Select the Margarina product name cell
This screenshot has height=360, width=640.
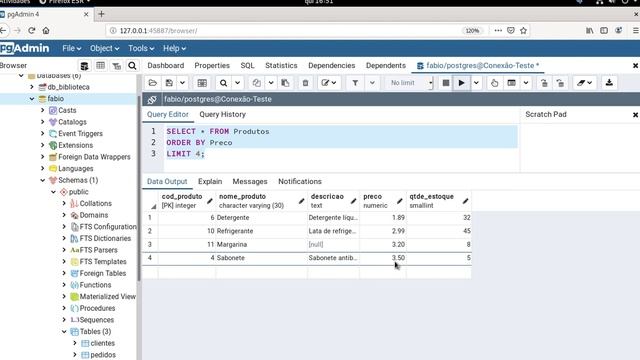click(261, 244)
